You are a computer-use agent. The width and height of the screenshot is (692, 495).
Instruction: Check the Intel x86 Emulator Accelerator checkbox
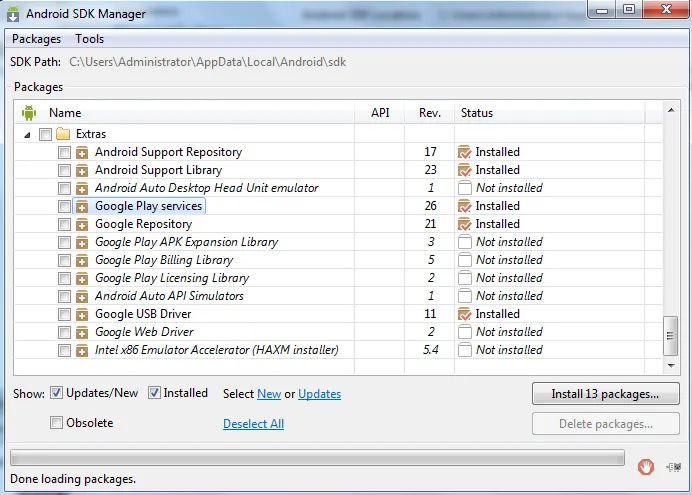click(x=64, y=351)
